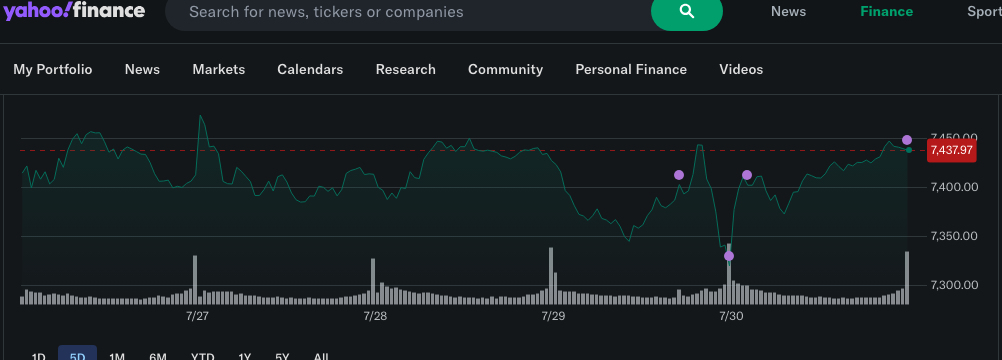This screenshot has width=1002, height=360.
Task: Click the red 7,437.97 price label
Action: pyautogui.click(x=952, y=150)
